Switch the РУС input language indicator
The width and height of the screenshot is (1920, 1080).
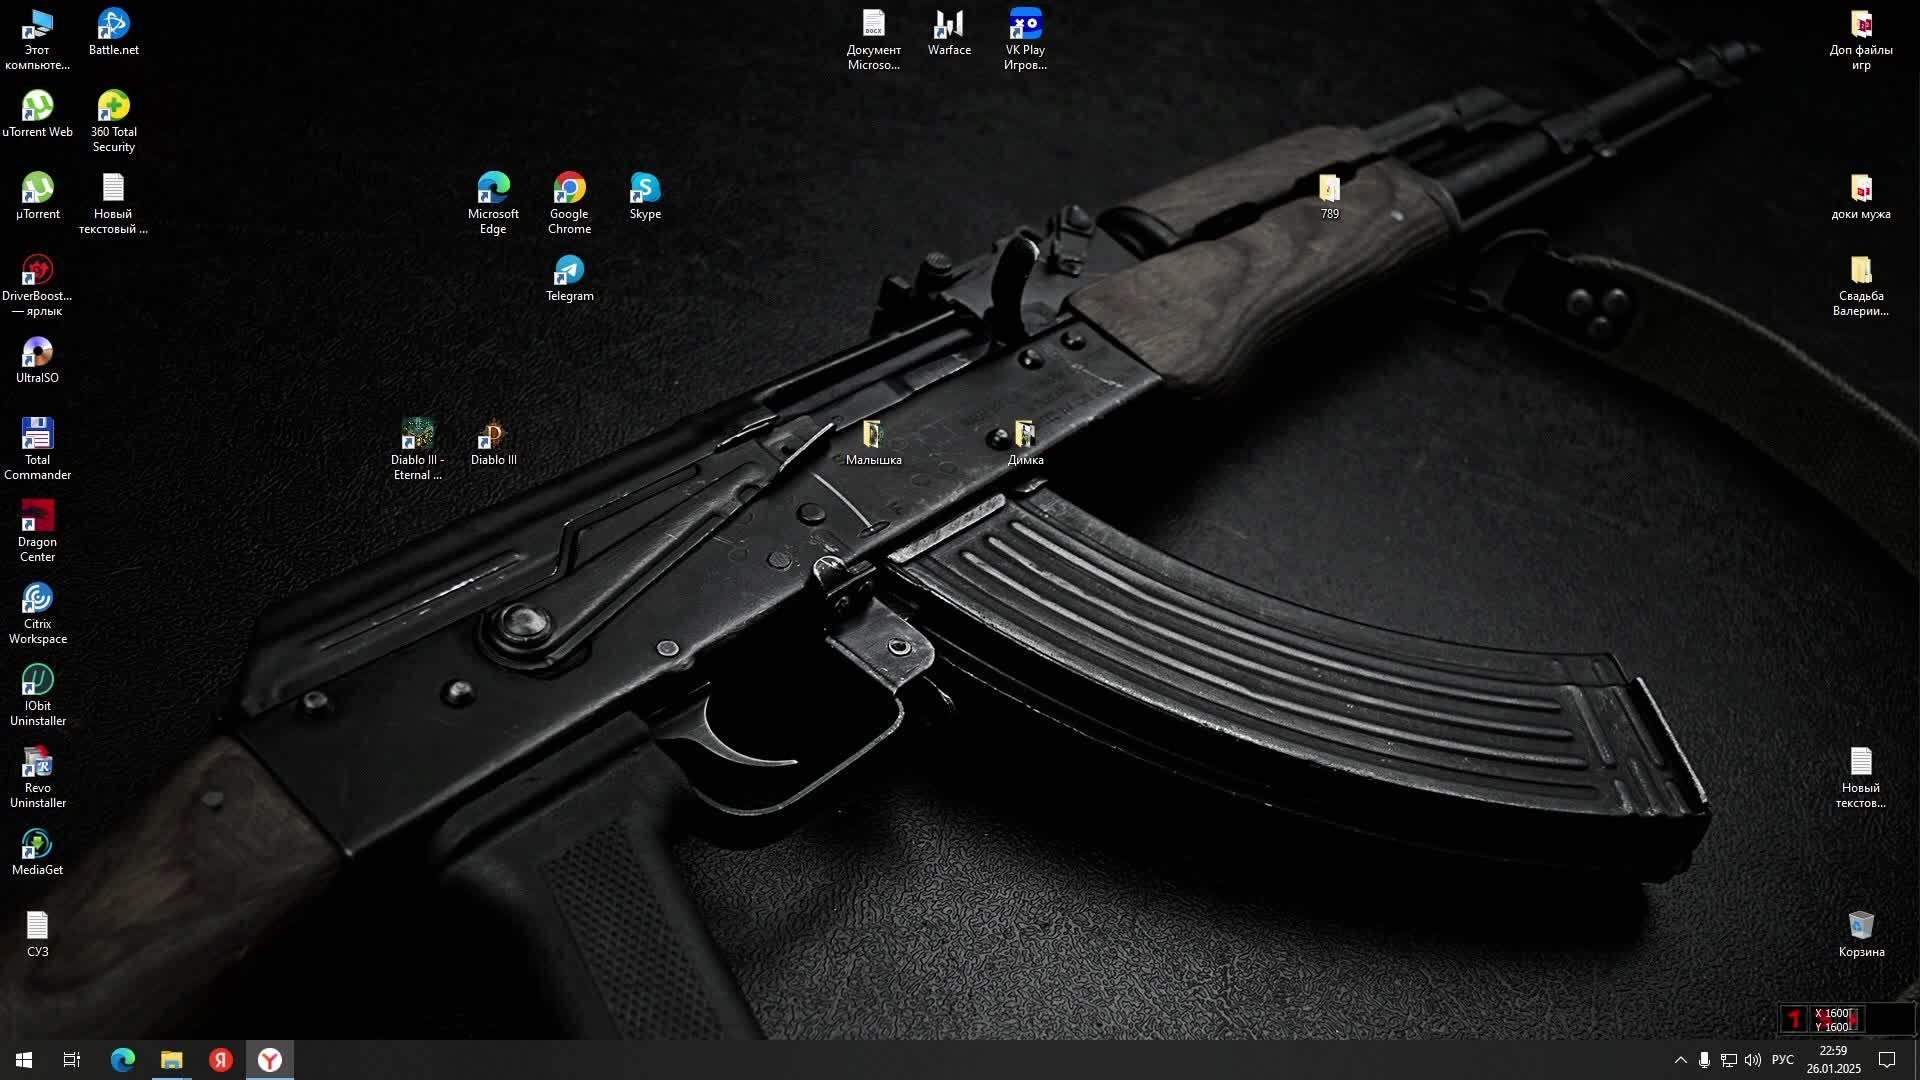pyautogui.click(x=1782, y=1060)
